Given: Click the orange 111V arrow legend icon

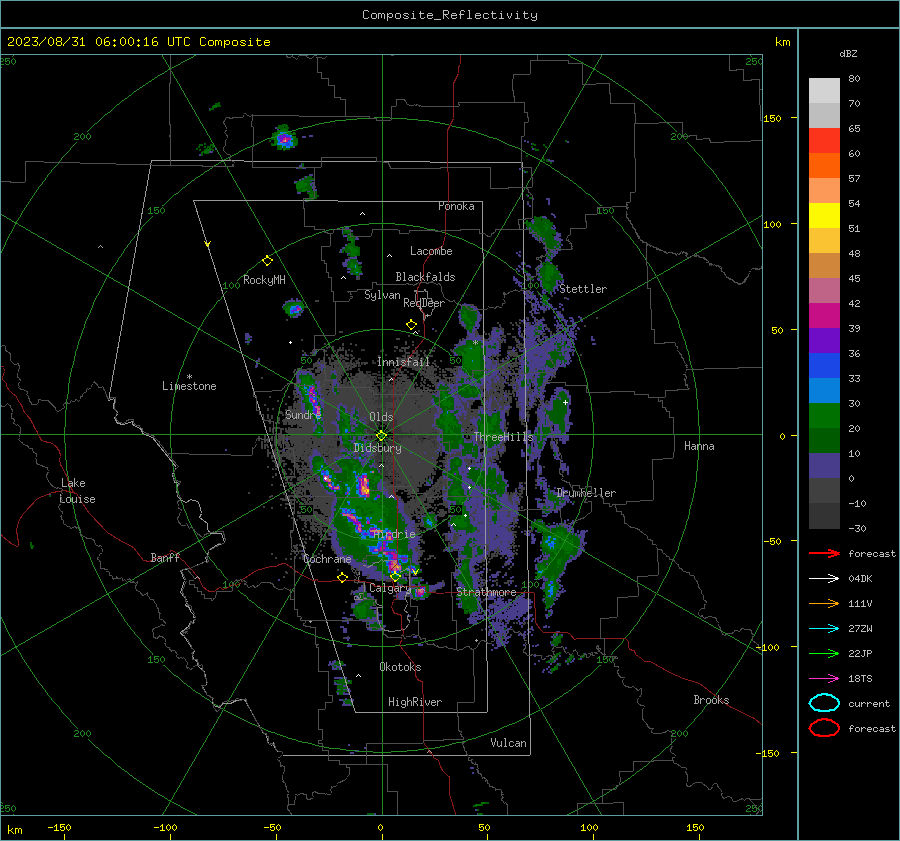Looking at the screenshot, I should pos(824,603).
